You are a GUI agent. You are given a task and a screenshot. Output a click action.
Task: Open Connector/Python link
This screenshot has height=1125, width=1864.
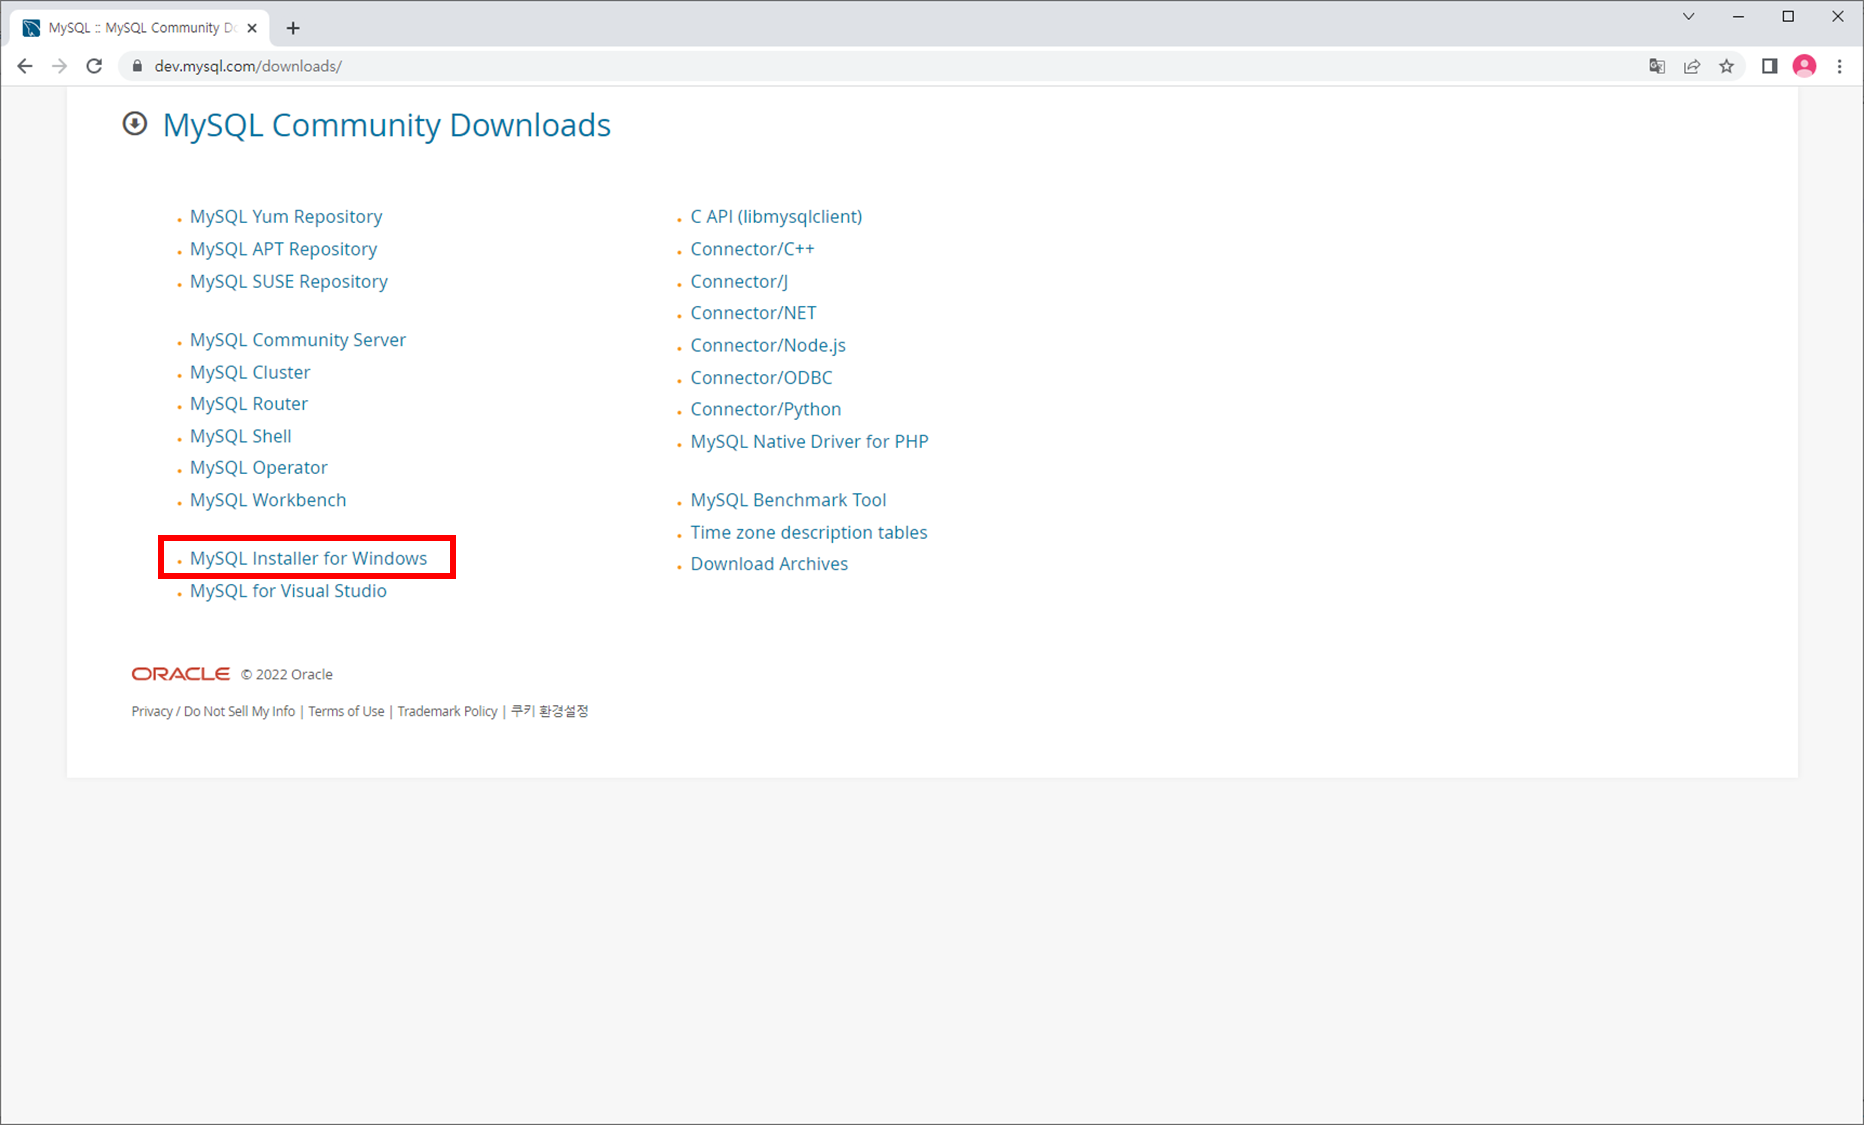pyautogui.click(x=766, y=409)
